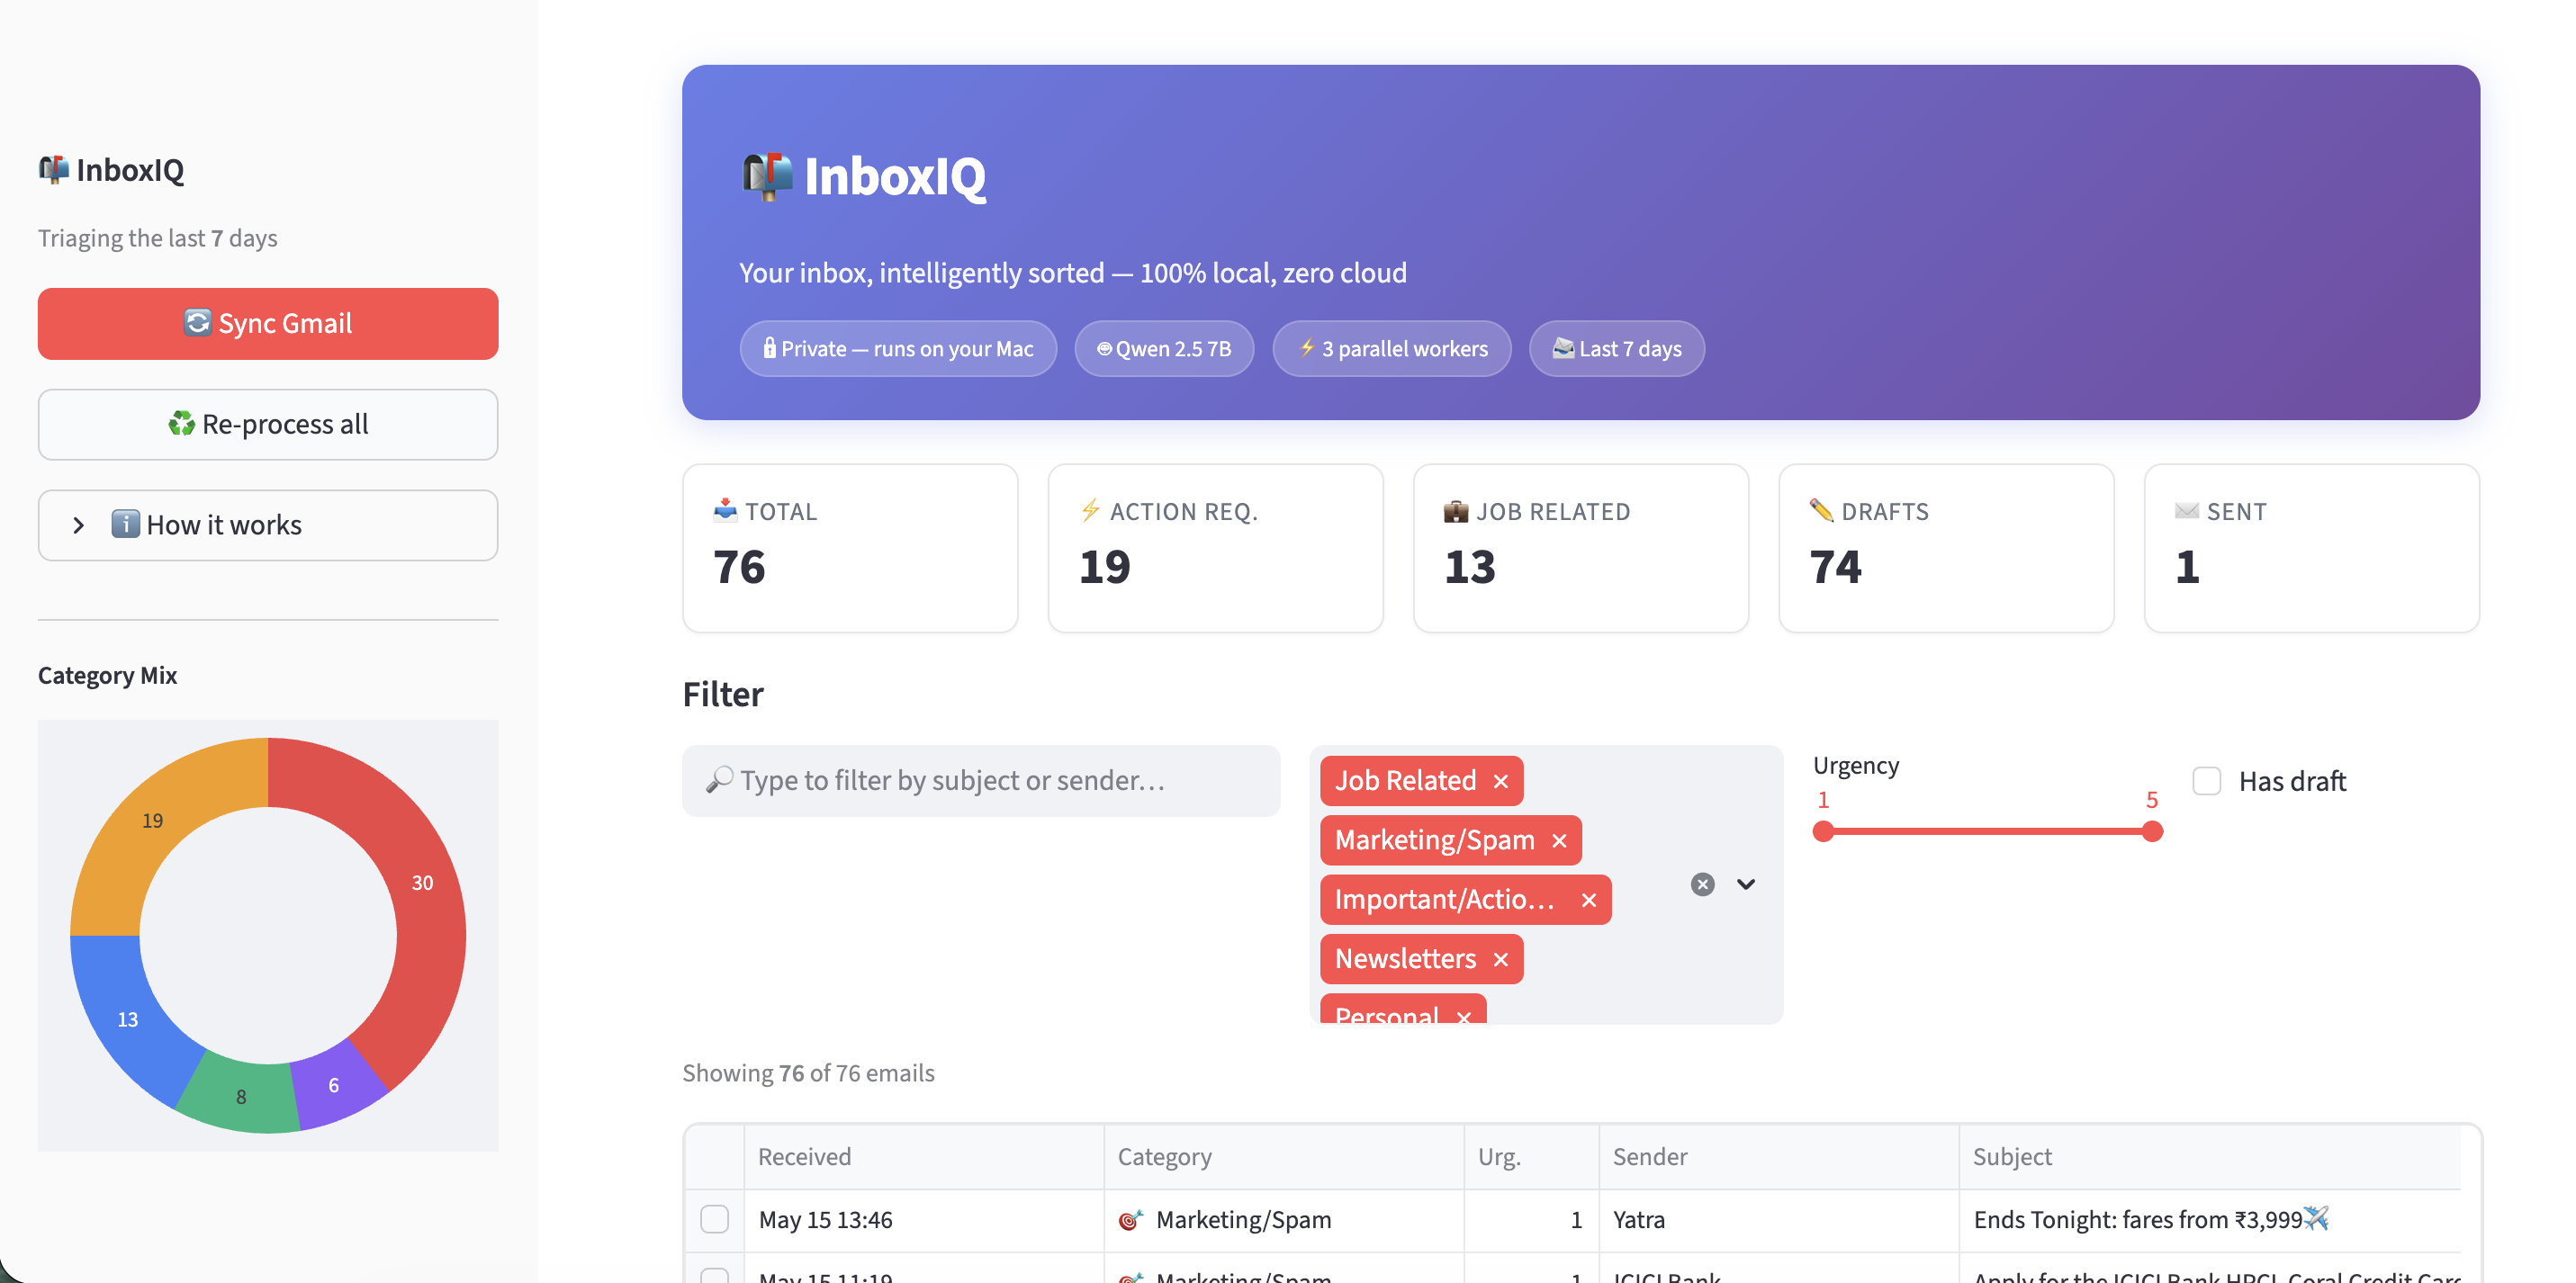The image size is (2576, 1283).
Task: Click the JOB RELATED briefcase icon
Action: coord(1456,511)
